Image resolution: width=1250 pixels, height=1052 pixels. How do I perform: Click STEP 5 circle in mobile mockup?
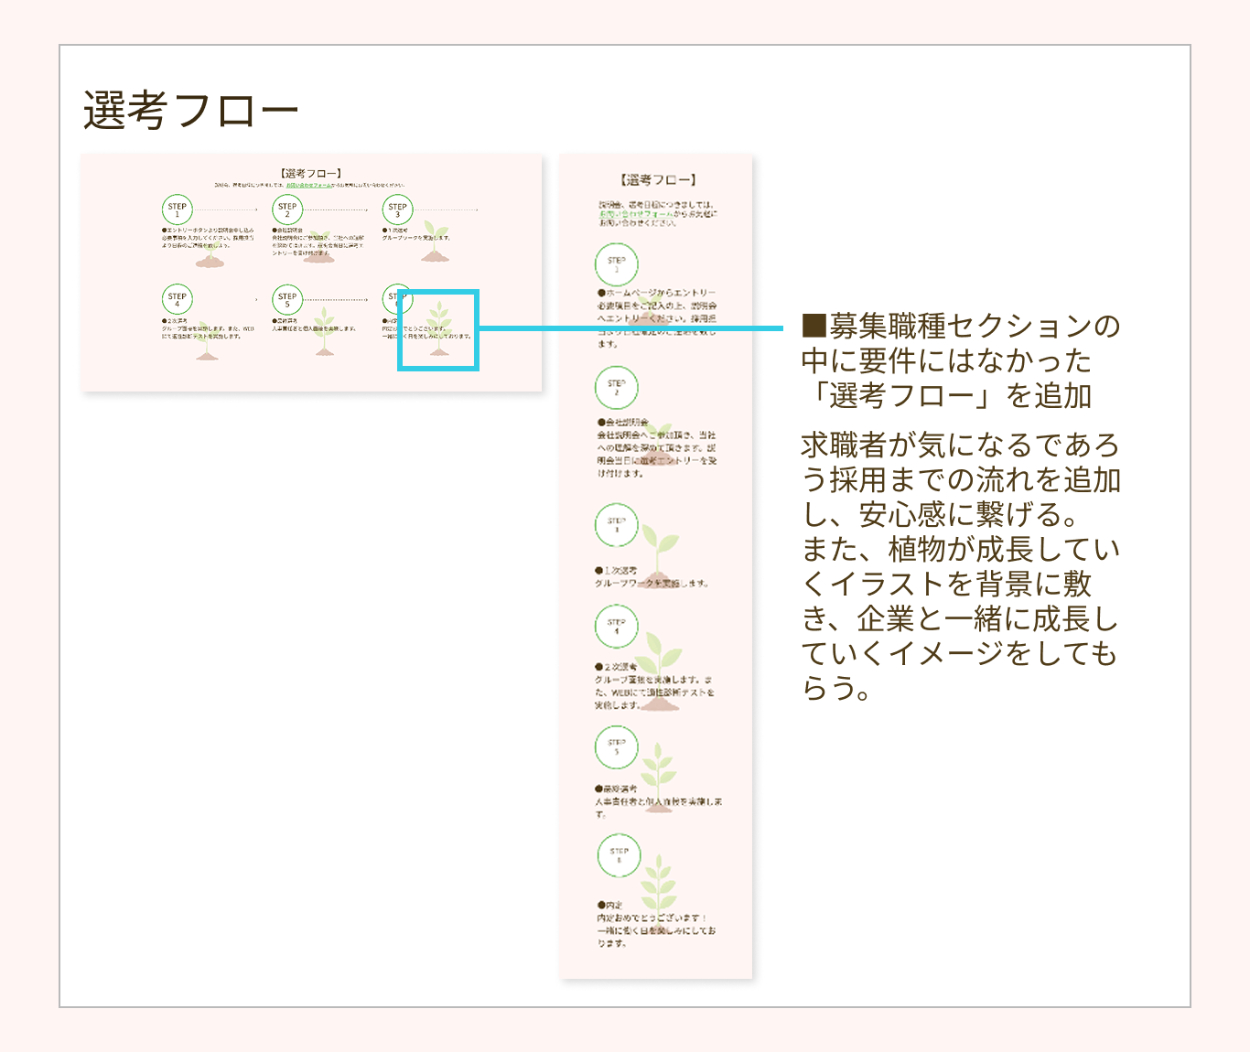[616, 747]
